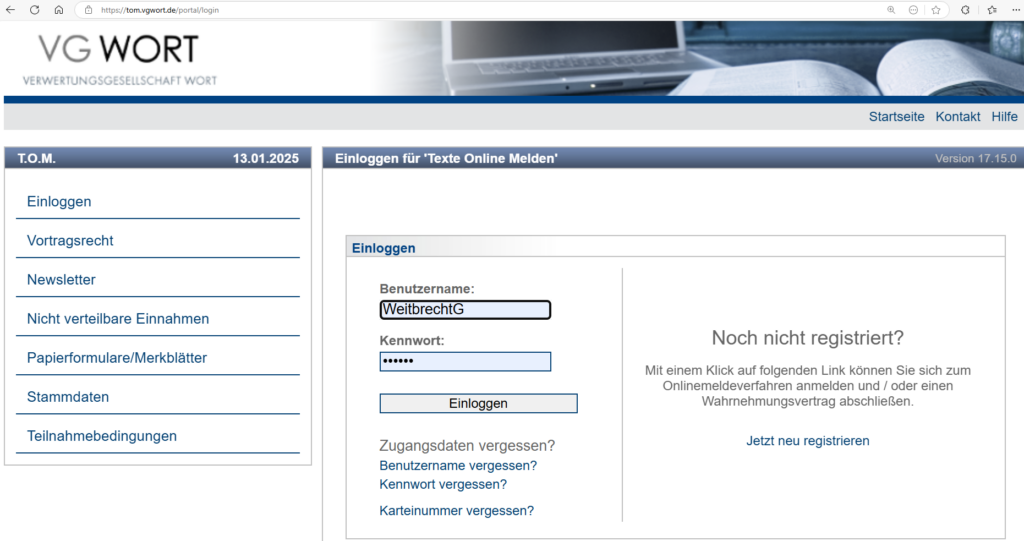Viewport: 1024px width, 541px height.
Task: Open the browser settings three-dot menu
Action: (1014, 9)
